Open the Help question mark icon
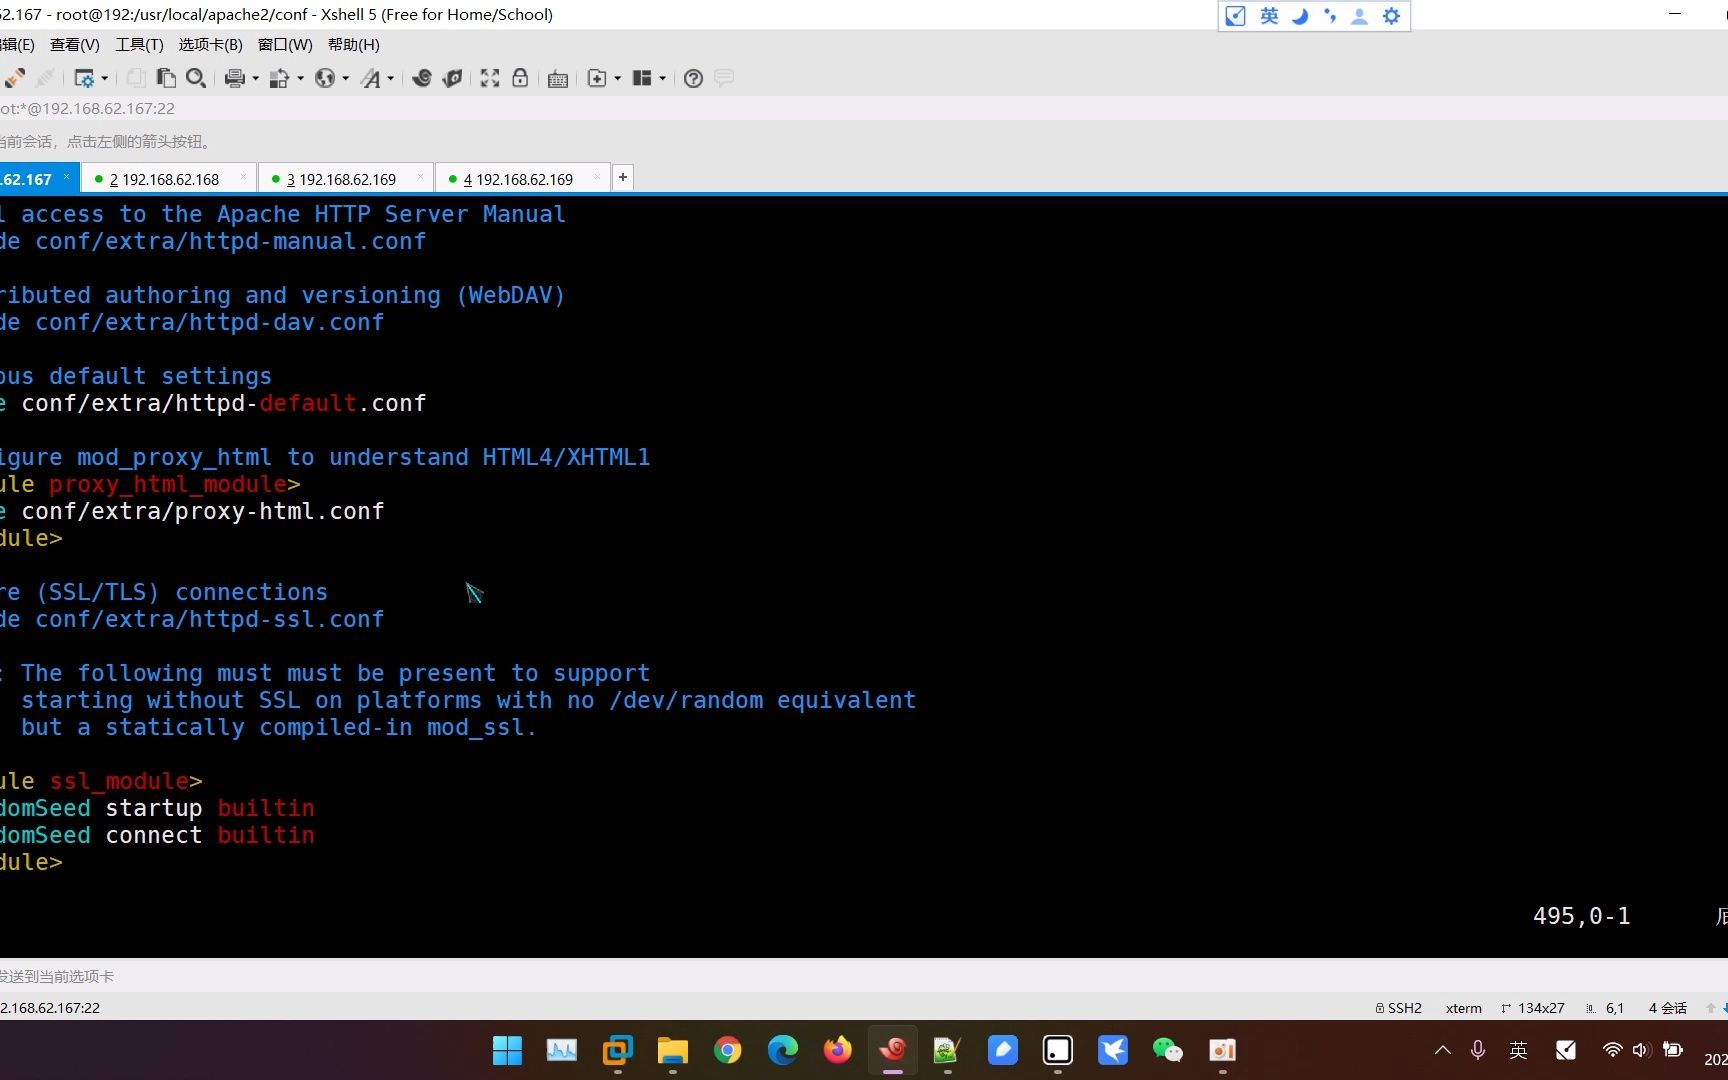 (693, 78)
